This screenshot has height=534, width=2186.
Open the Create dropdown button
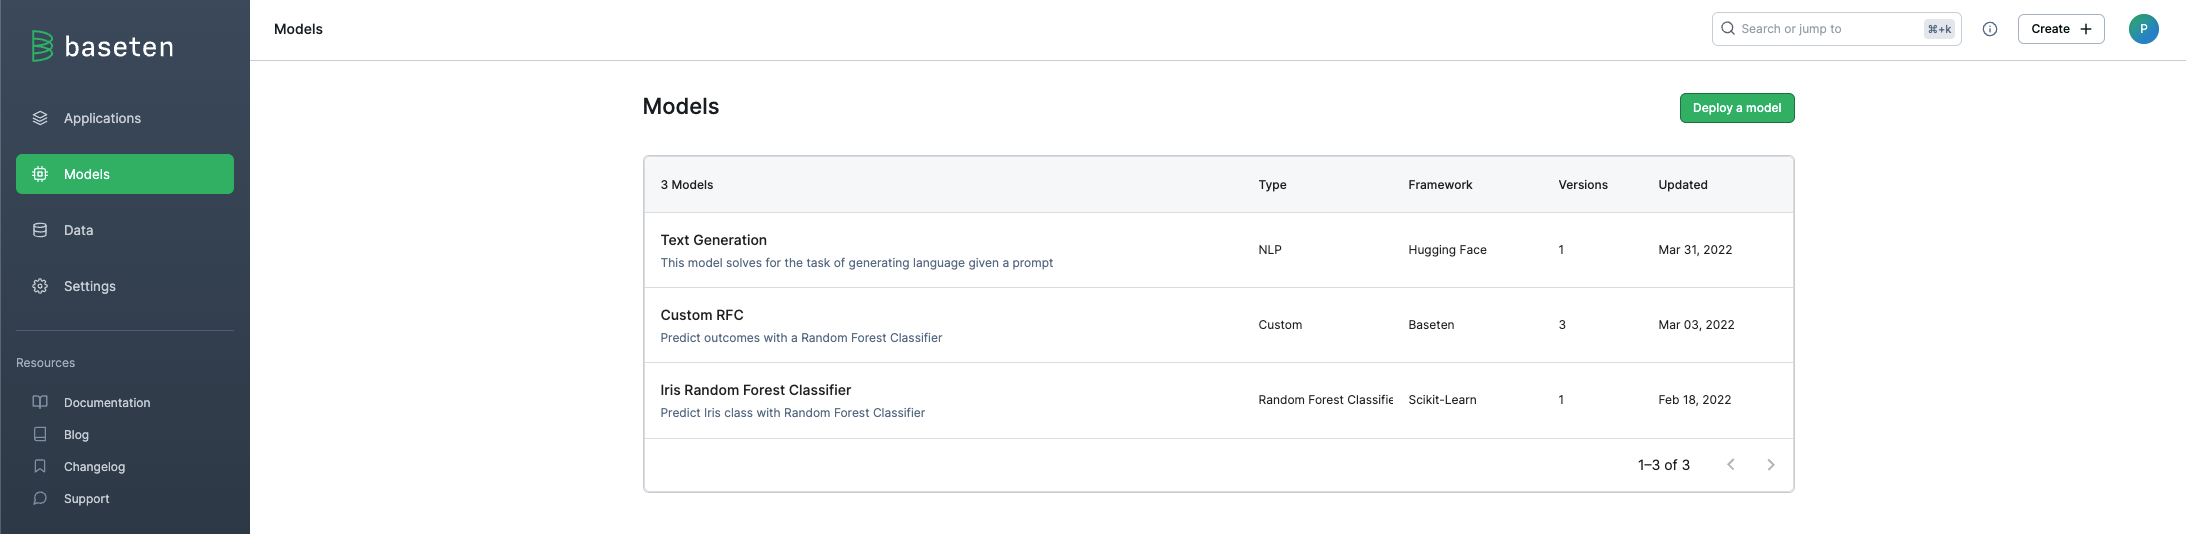[x=2061, y=29]
